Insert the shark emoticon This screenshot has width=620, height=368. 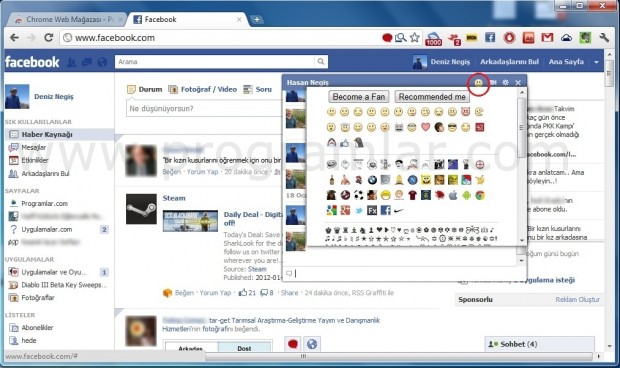coord(331,143)
